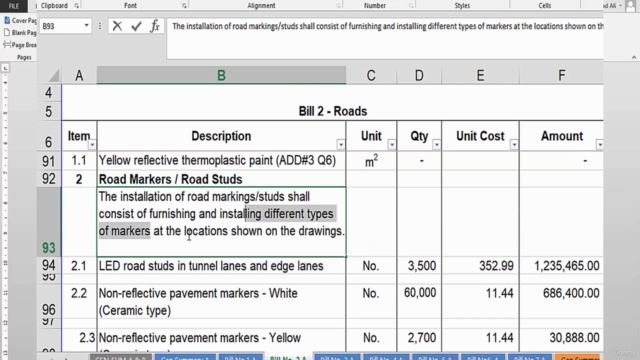Click the 'Unit Cost' header cell
The width and height of the screenshot is (640, 360).
[x=480, y=136]
